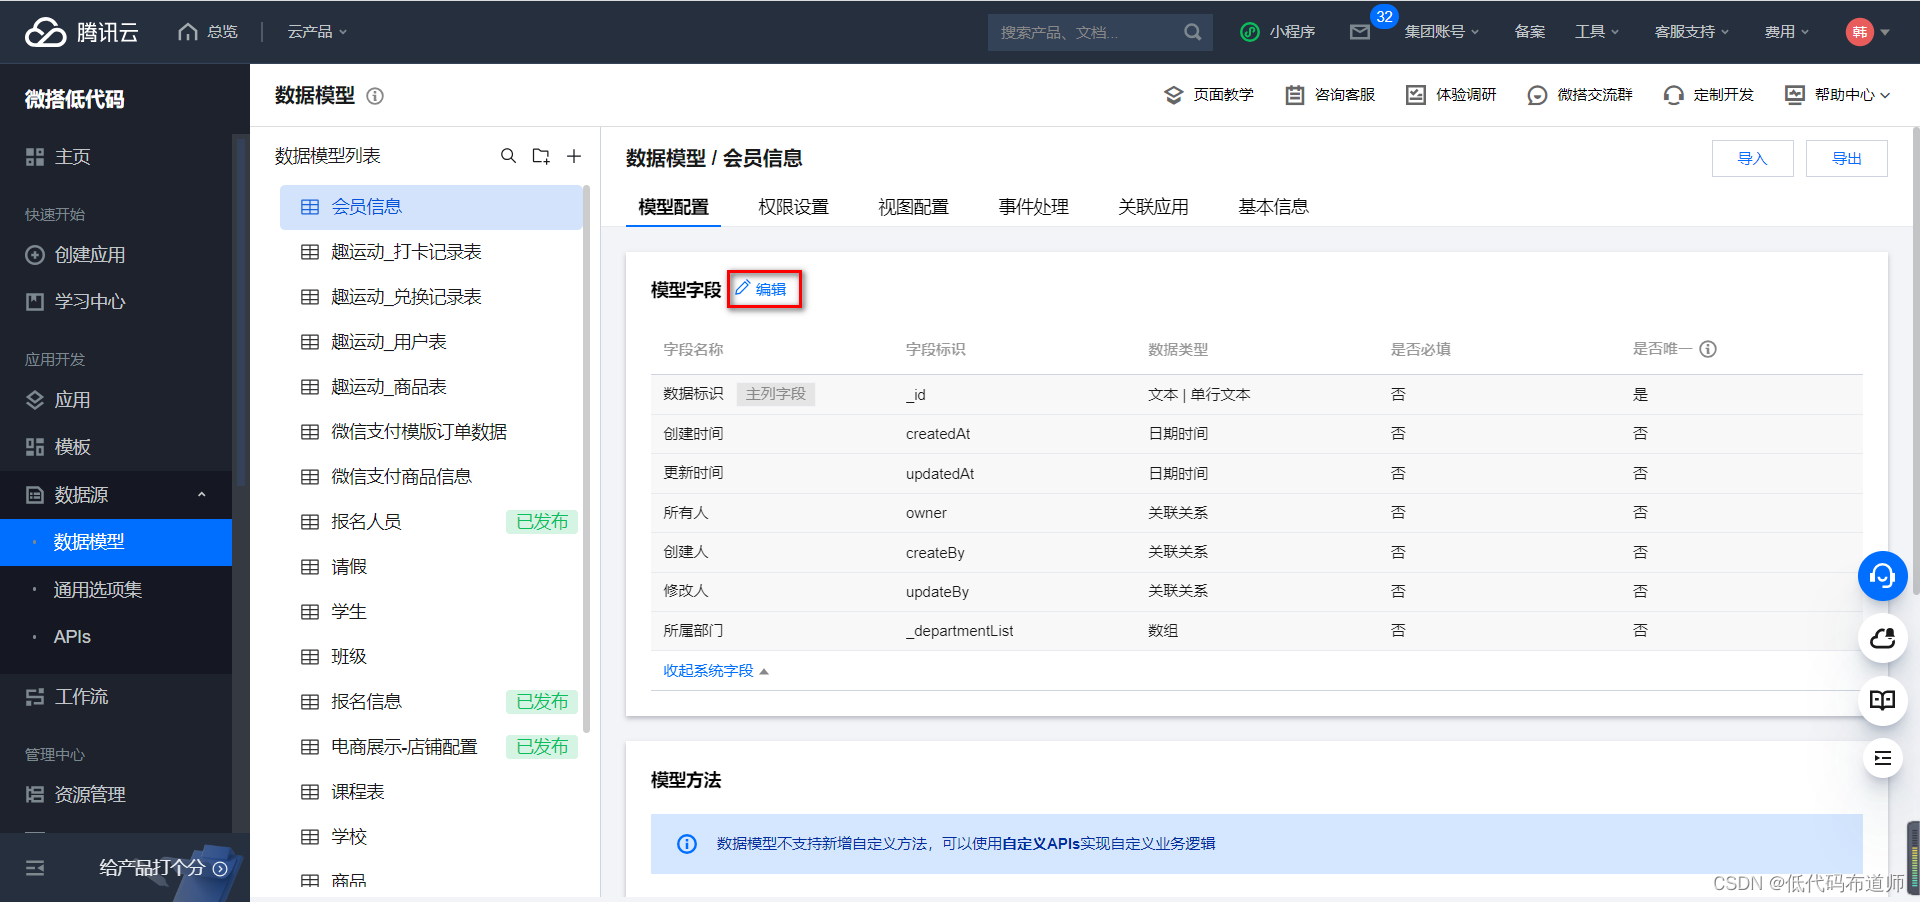Collapse the 数据源 sidebar group
Viewport: 1920px width, 902px height.
pos(201,495)
